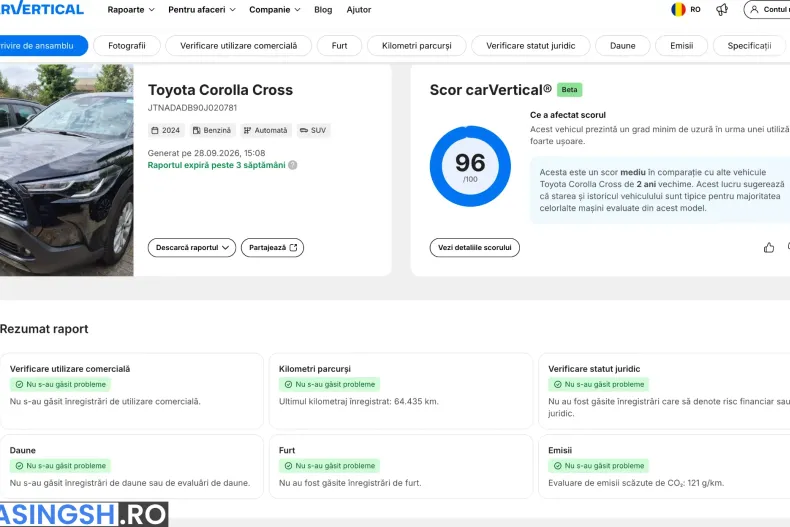This screenshot has height=527, width=790.
Task: Open the megaphone announcements icon
Action: 722,10
